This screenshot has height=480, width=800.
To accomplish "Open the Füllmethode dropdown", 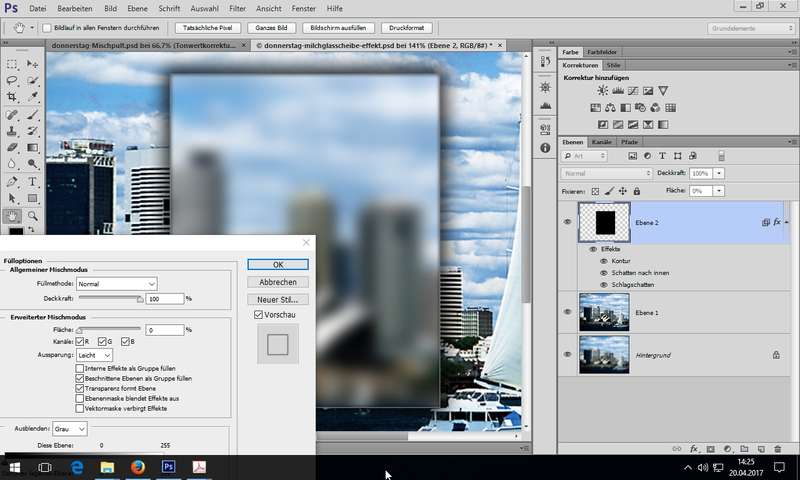I will pos(117,284).
